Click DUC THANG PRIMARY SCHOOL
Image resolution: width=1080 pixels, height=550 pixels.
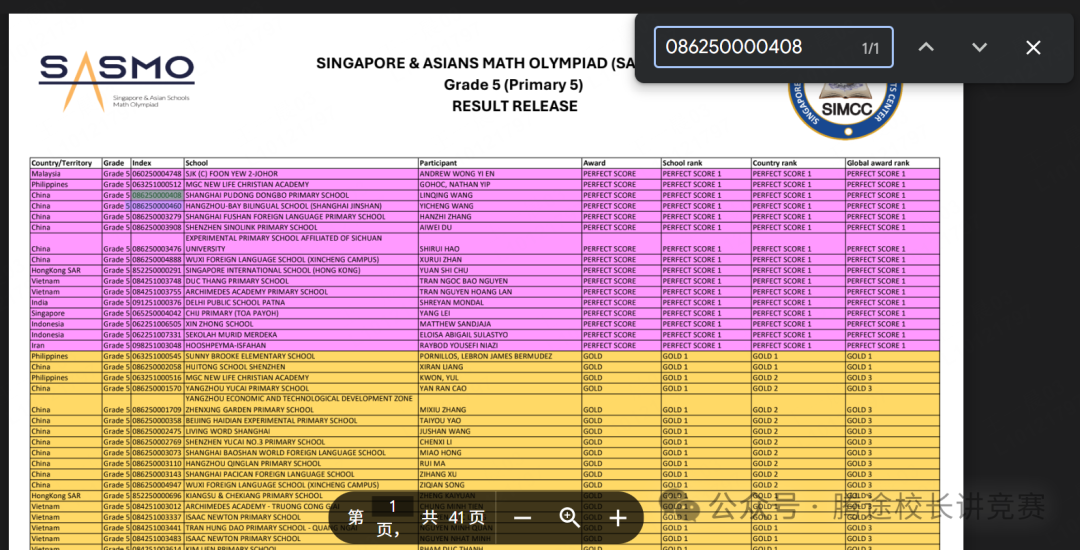click(x=237, y=281)
